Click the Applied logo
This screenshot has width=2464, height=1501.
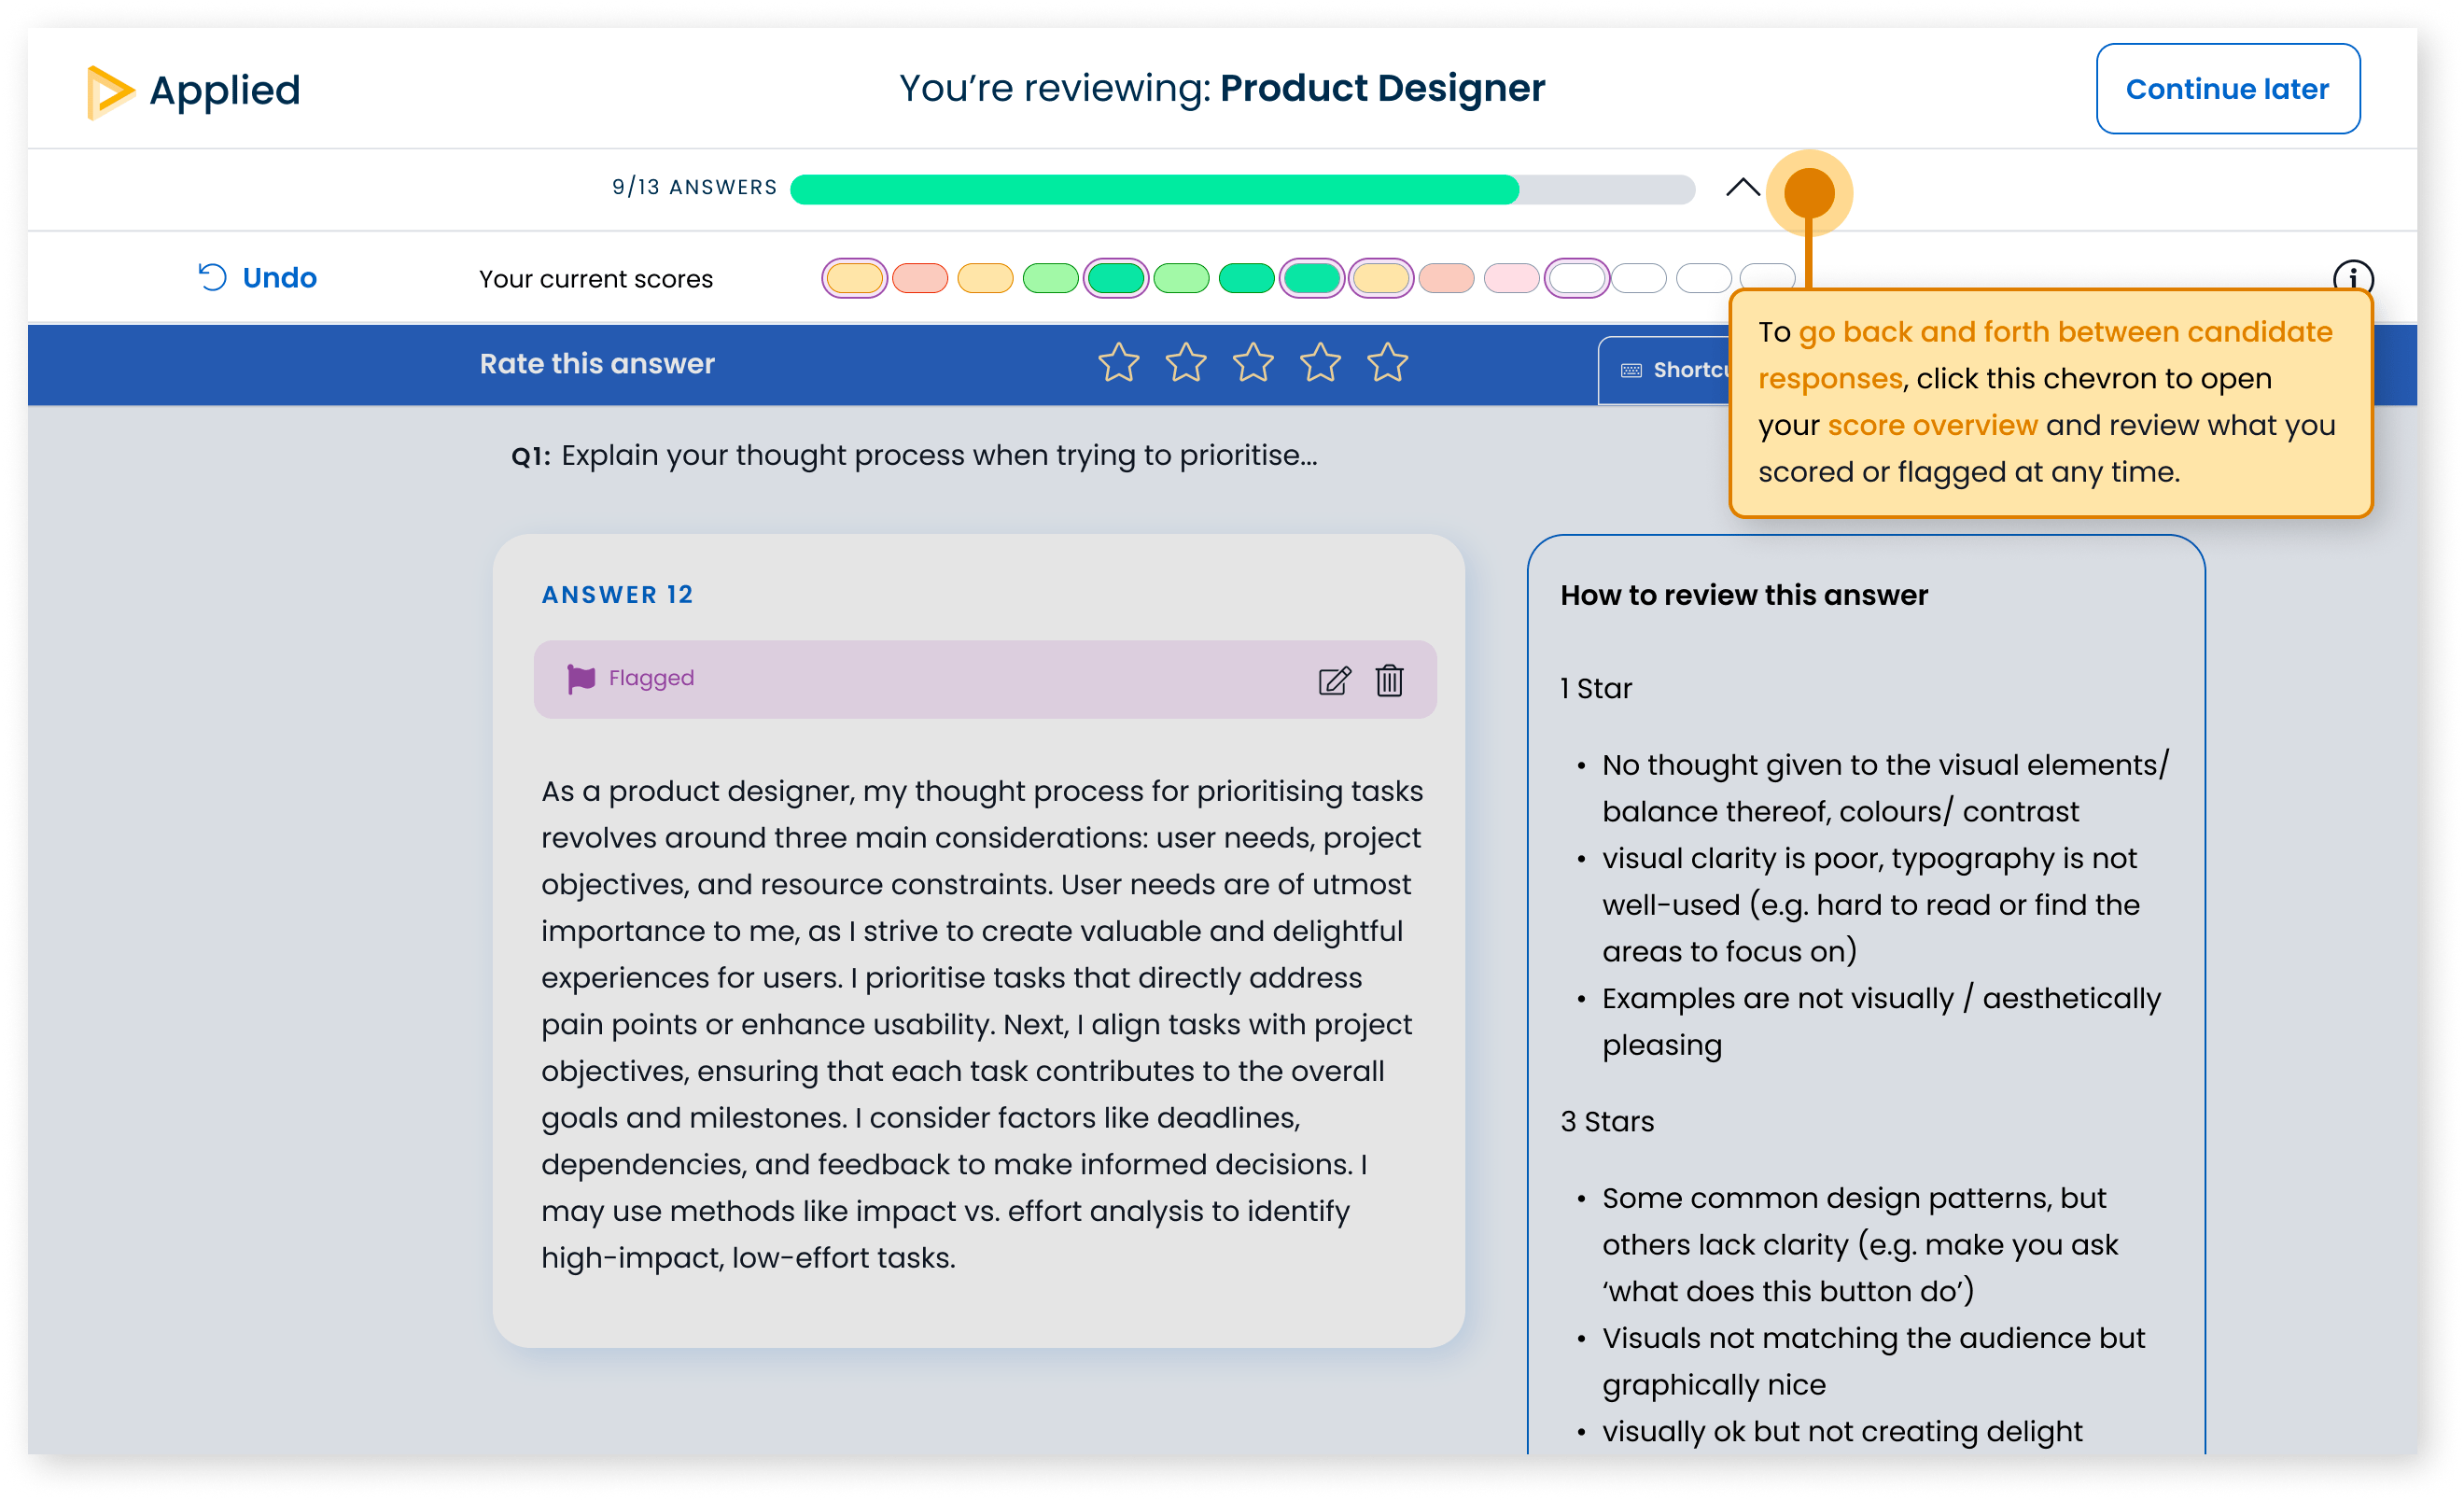194,90
